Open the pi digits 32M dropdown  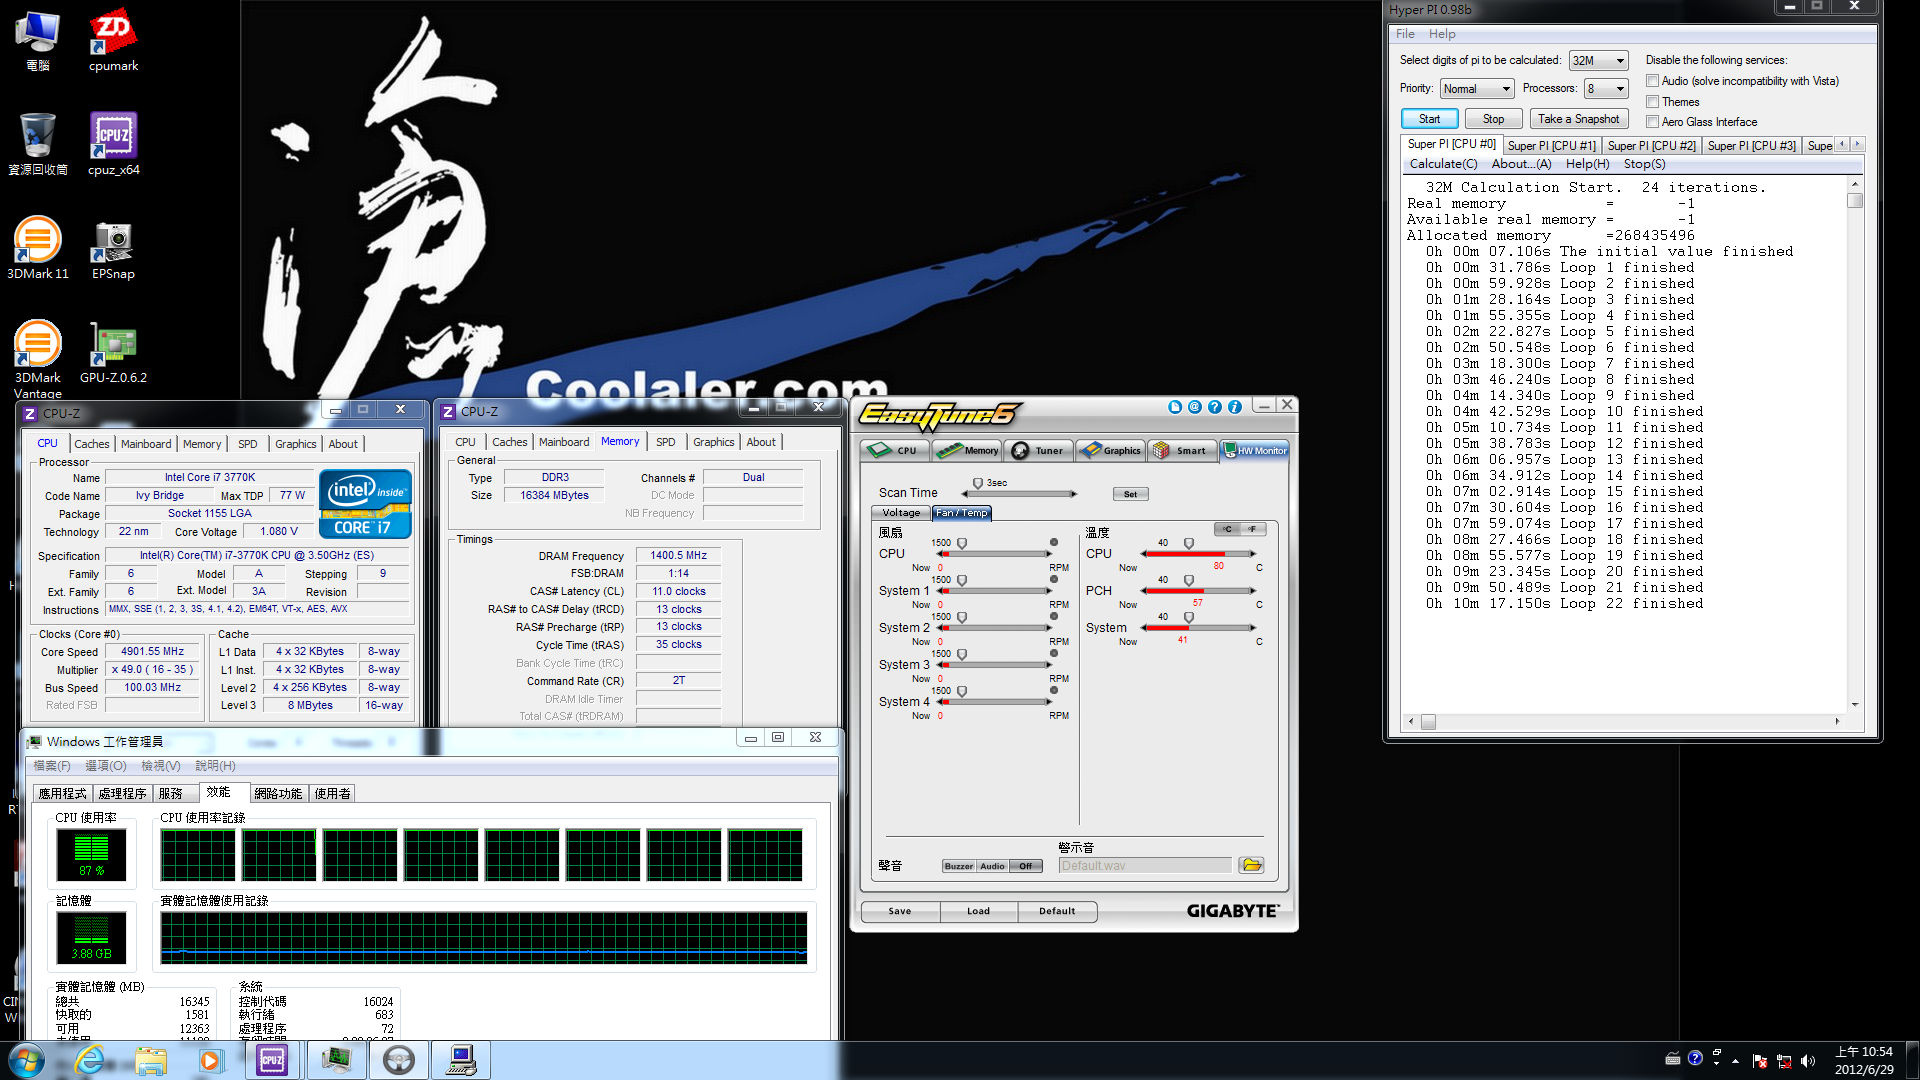[x=1598, y=61]
